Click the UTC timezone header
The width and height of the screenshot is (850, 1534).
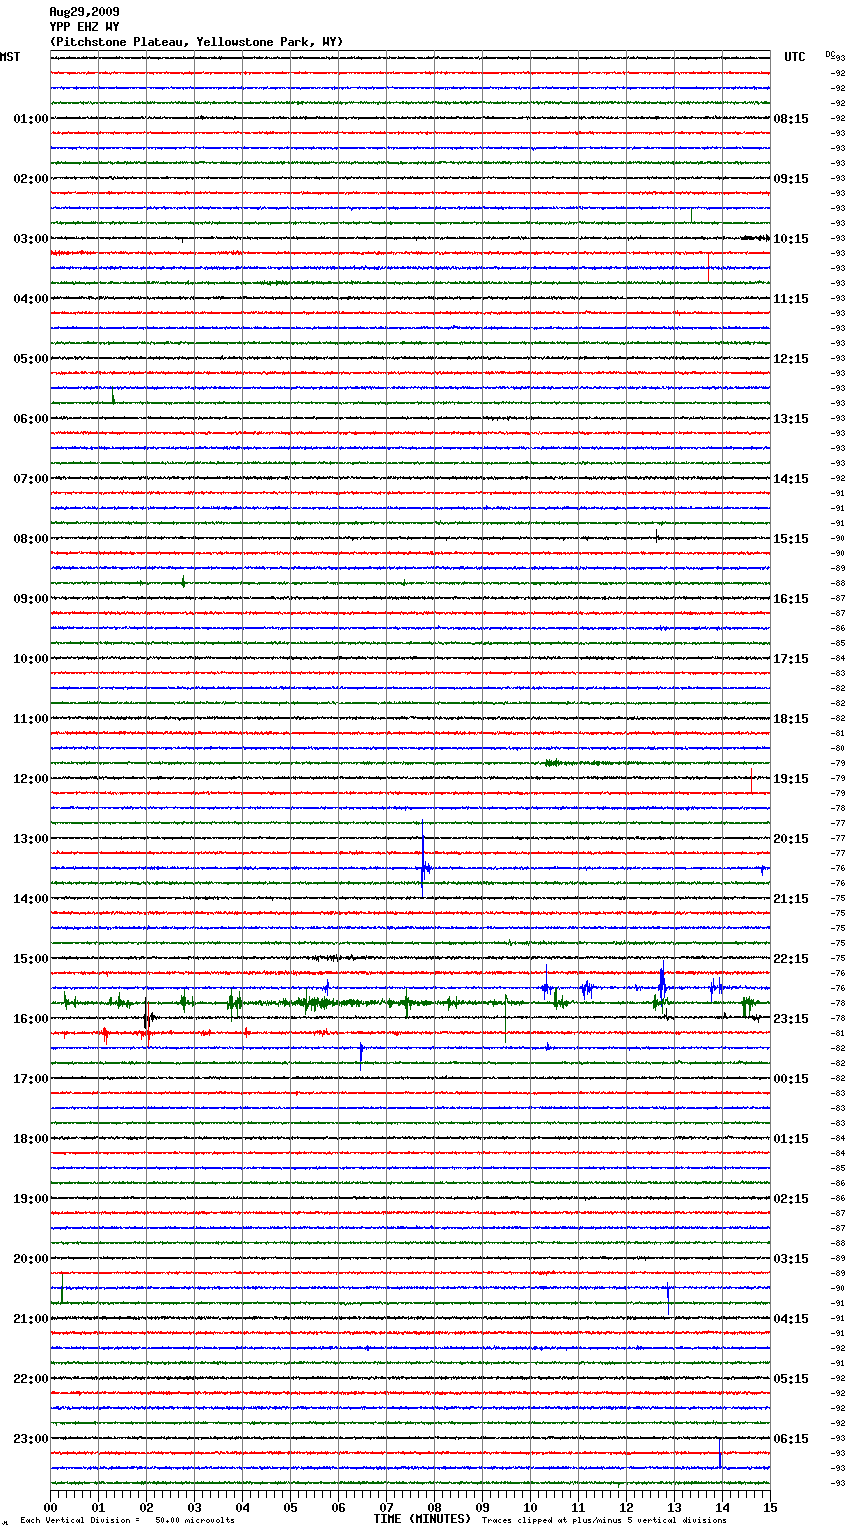point(795,57)
